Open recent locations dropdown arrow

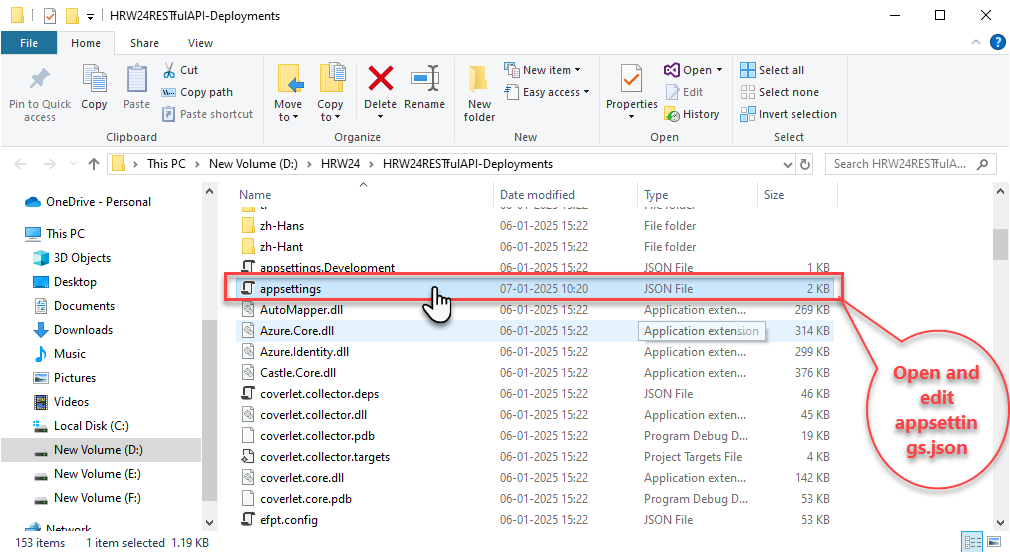click(73, 164)
